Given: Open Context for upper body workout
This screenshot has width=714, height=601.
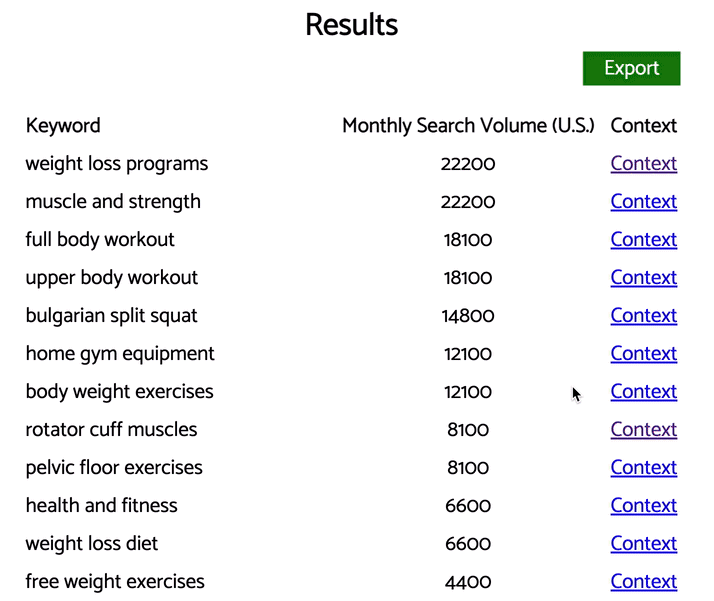Looking at the screenshot, I should click(x=643, y=278).
